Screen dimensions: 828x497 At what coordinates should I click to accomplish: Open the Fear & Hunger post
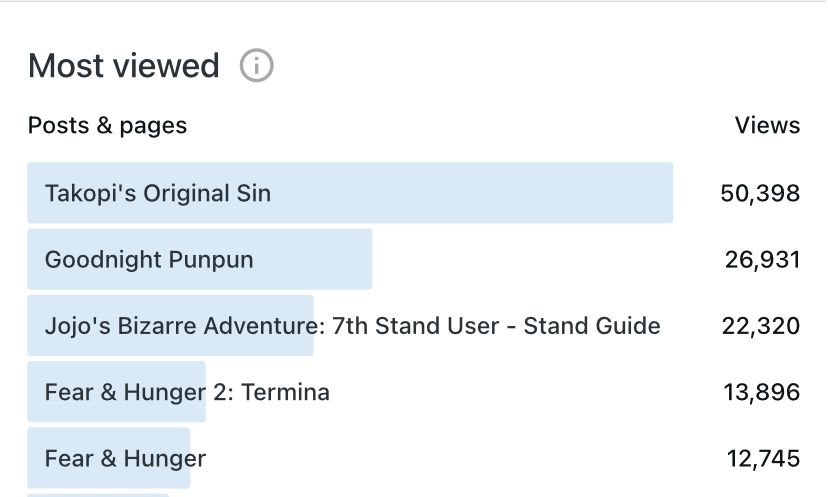pyautogui.click(x=125, y=458)
